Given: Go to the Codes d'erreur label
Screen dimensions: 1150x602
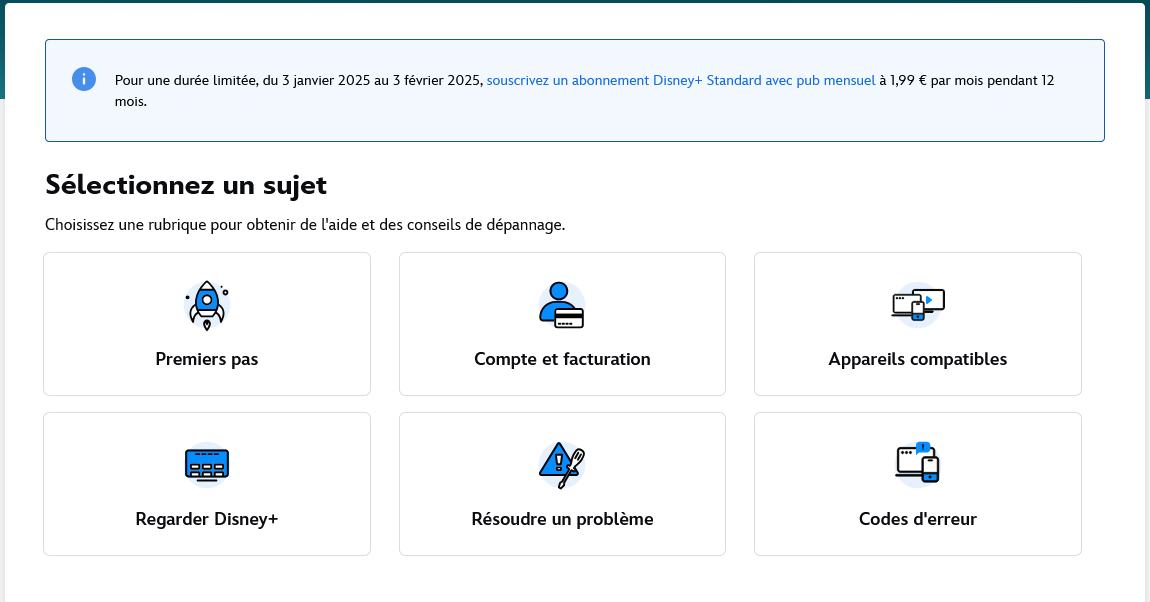Looking at the screenshot, I should [917, 519].
